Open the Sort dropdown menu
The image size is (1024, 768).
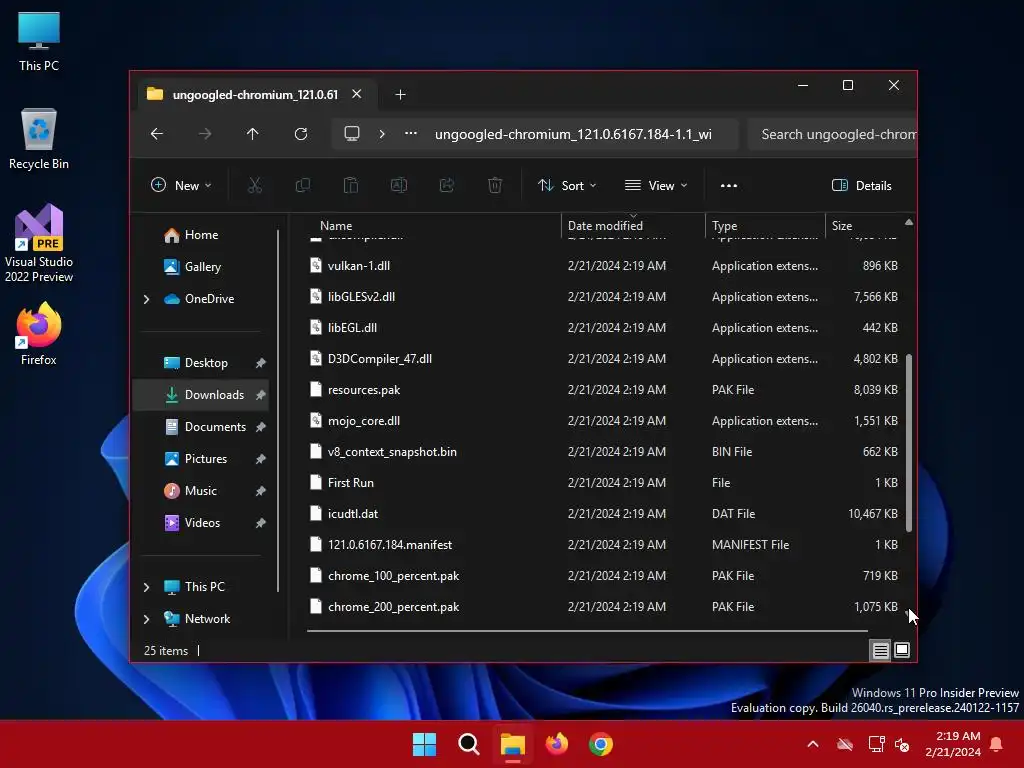[567, 185]
